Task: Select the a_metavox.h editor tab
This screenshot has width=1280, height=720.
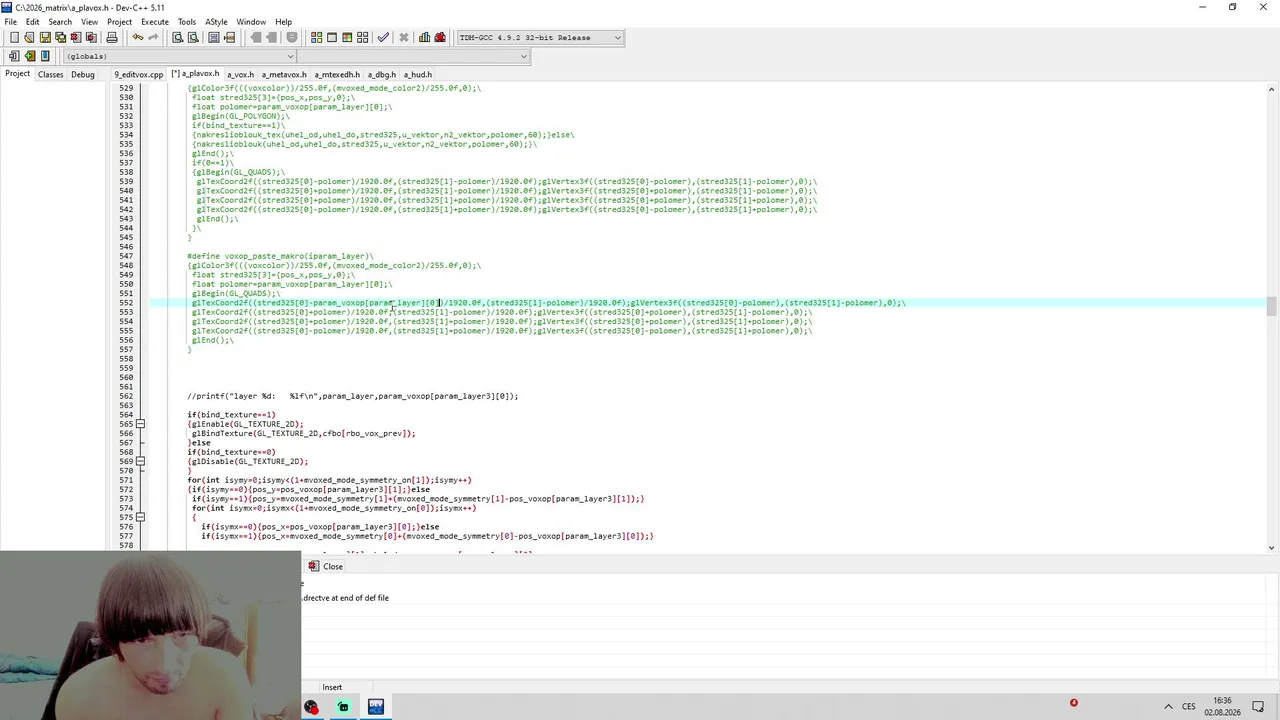Action: pyautogui.click(x=284, y=74)
